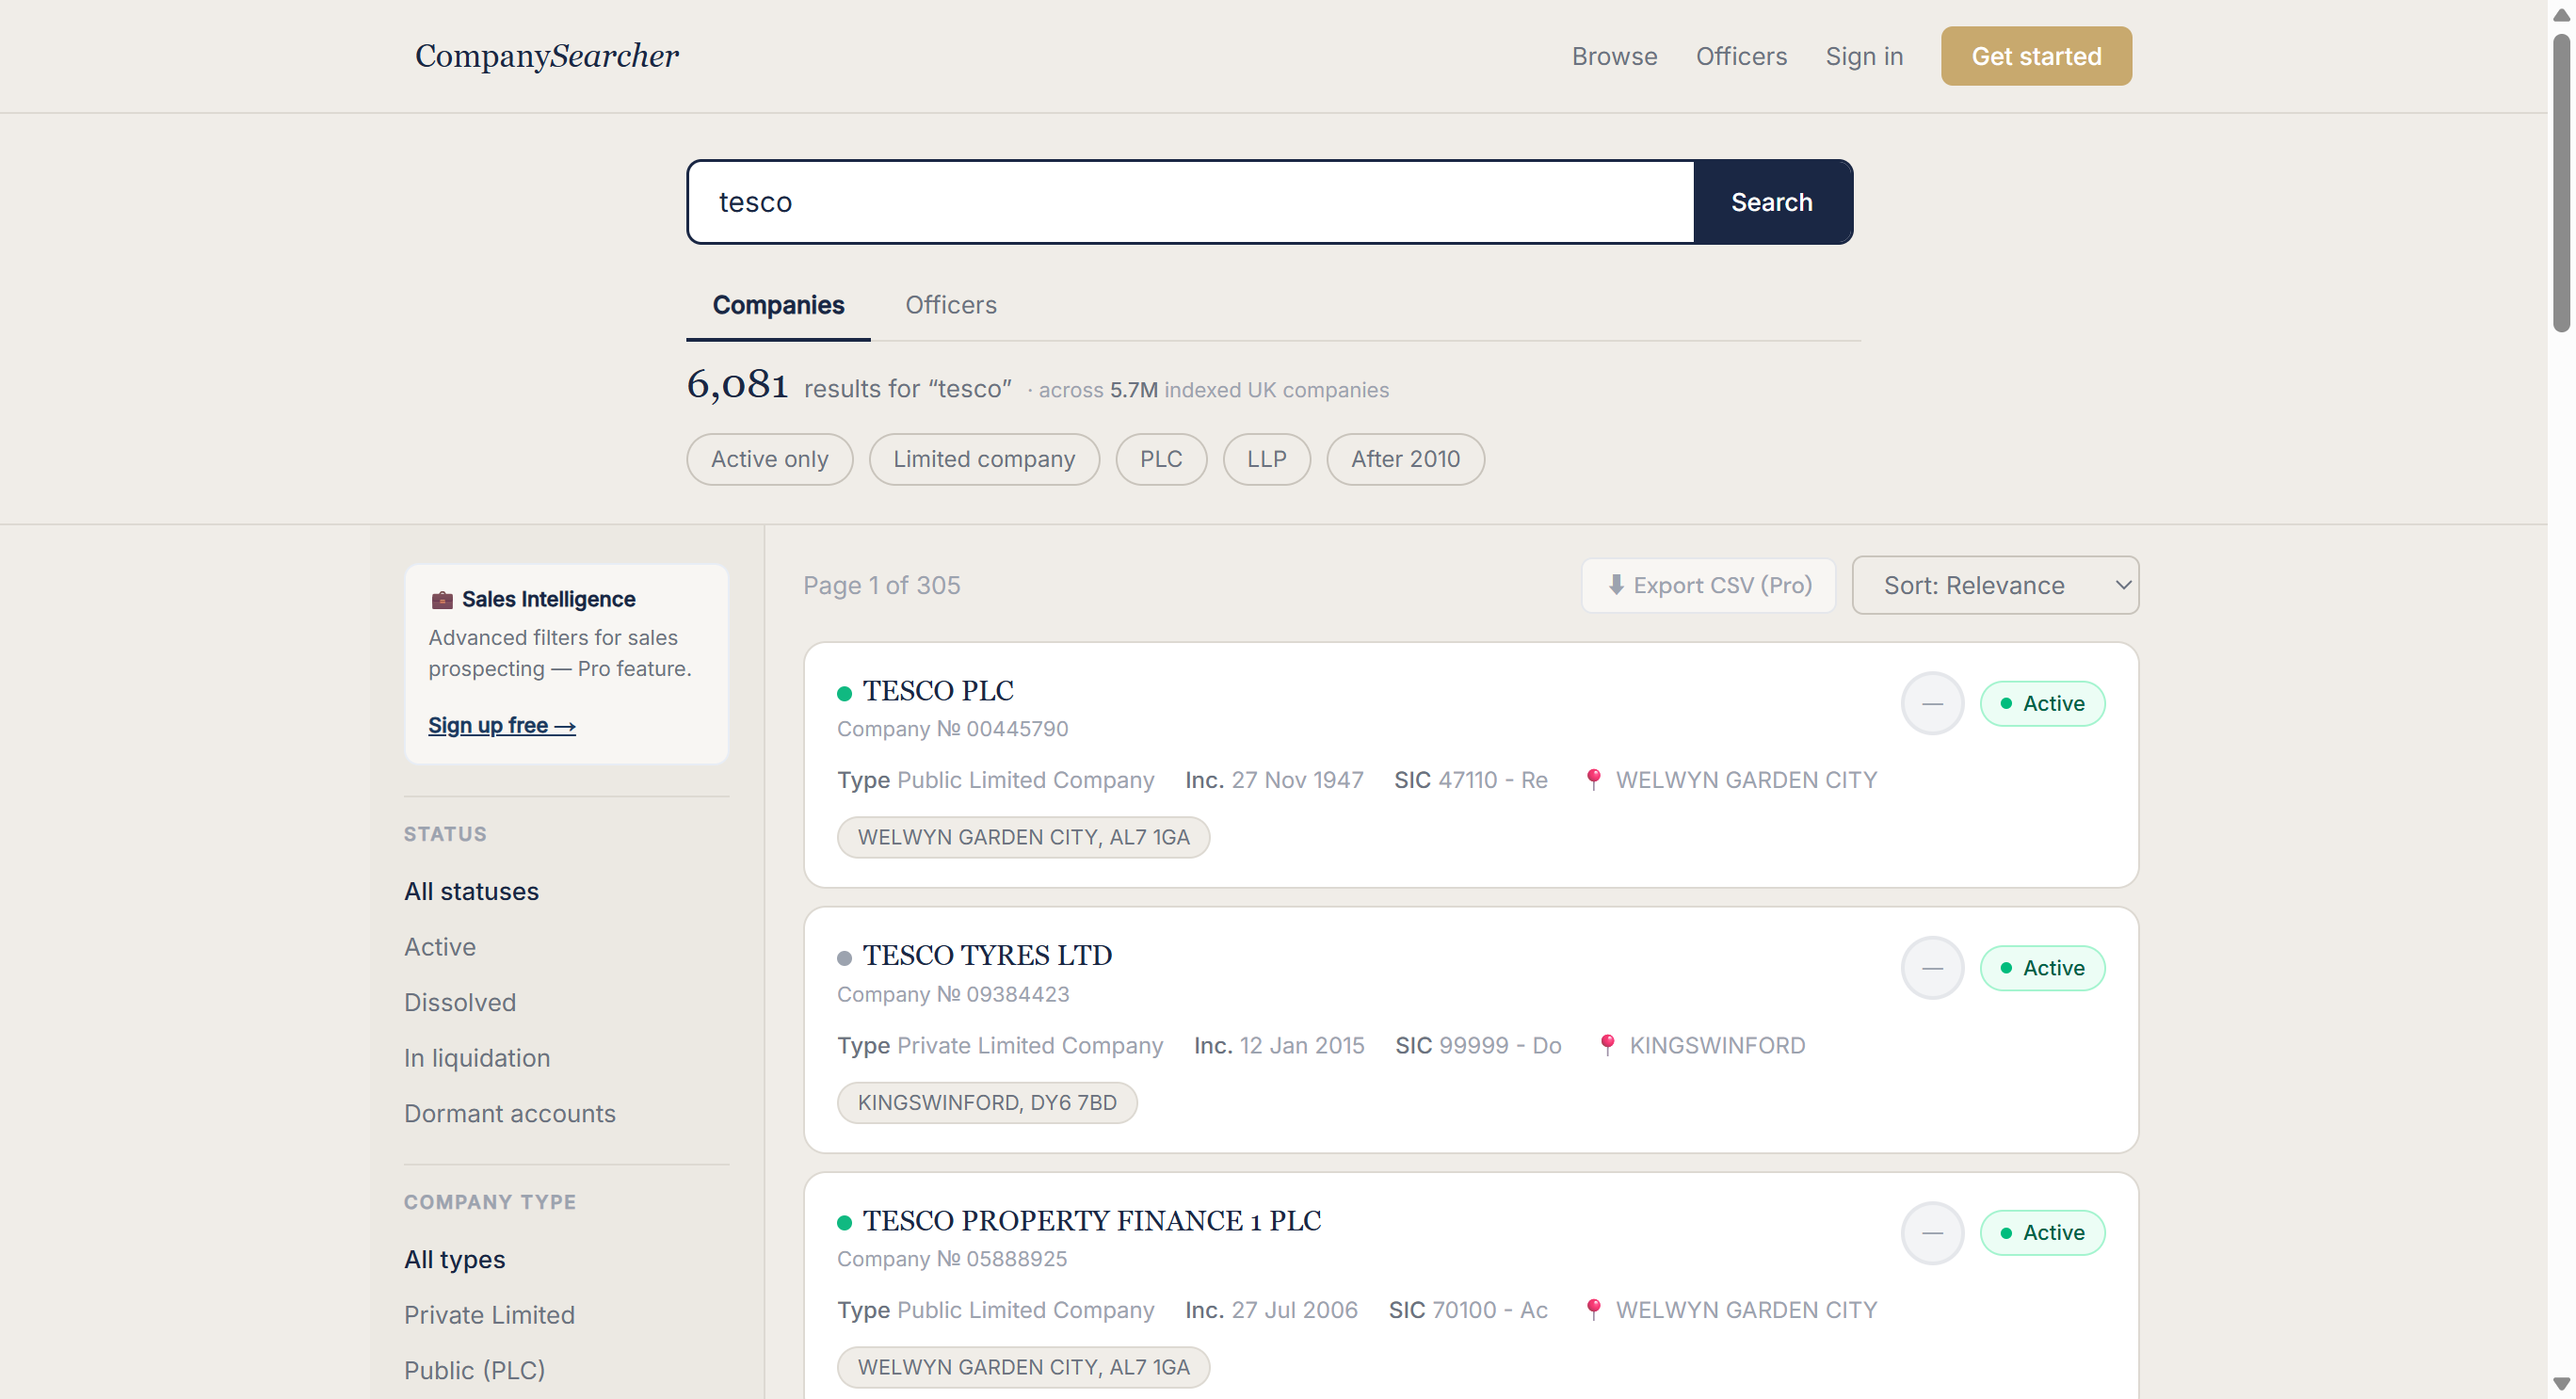Focus the tesco search field
This screenshot has height=1399, width=2576.
click(x=1190, y=202)
